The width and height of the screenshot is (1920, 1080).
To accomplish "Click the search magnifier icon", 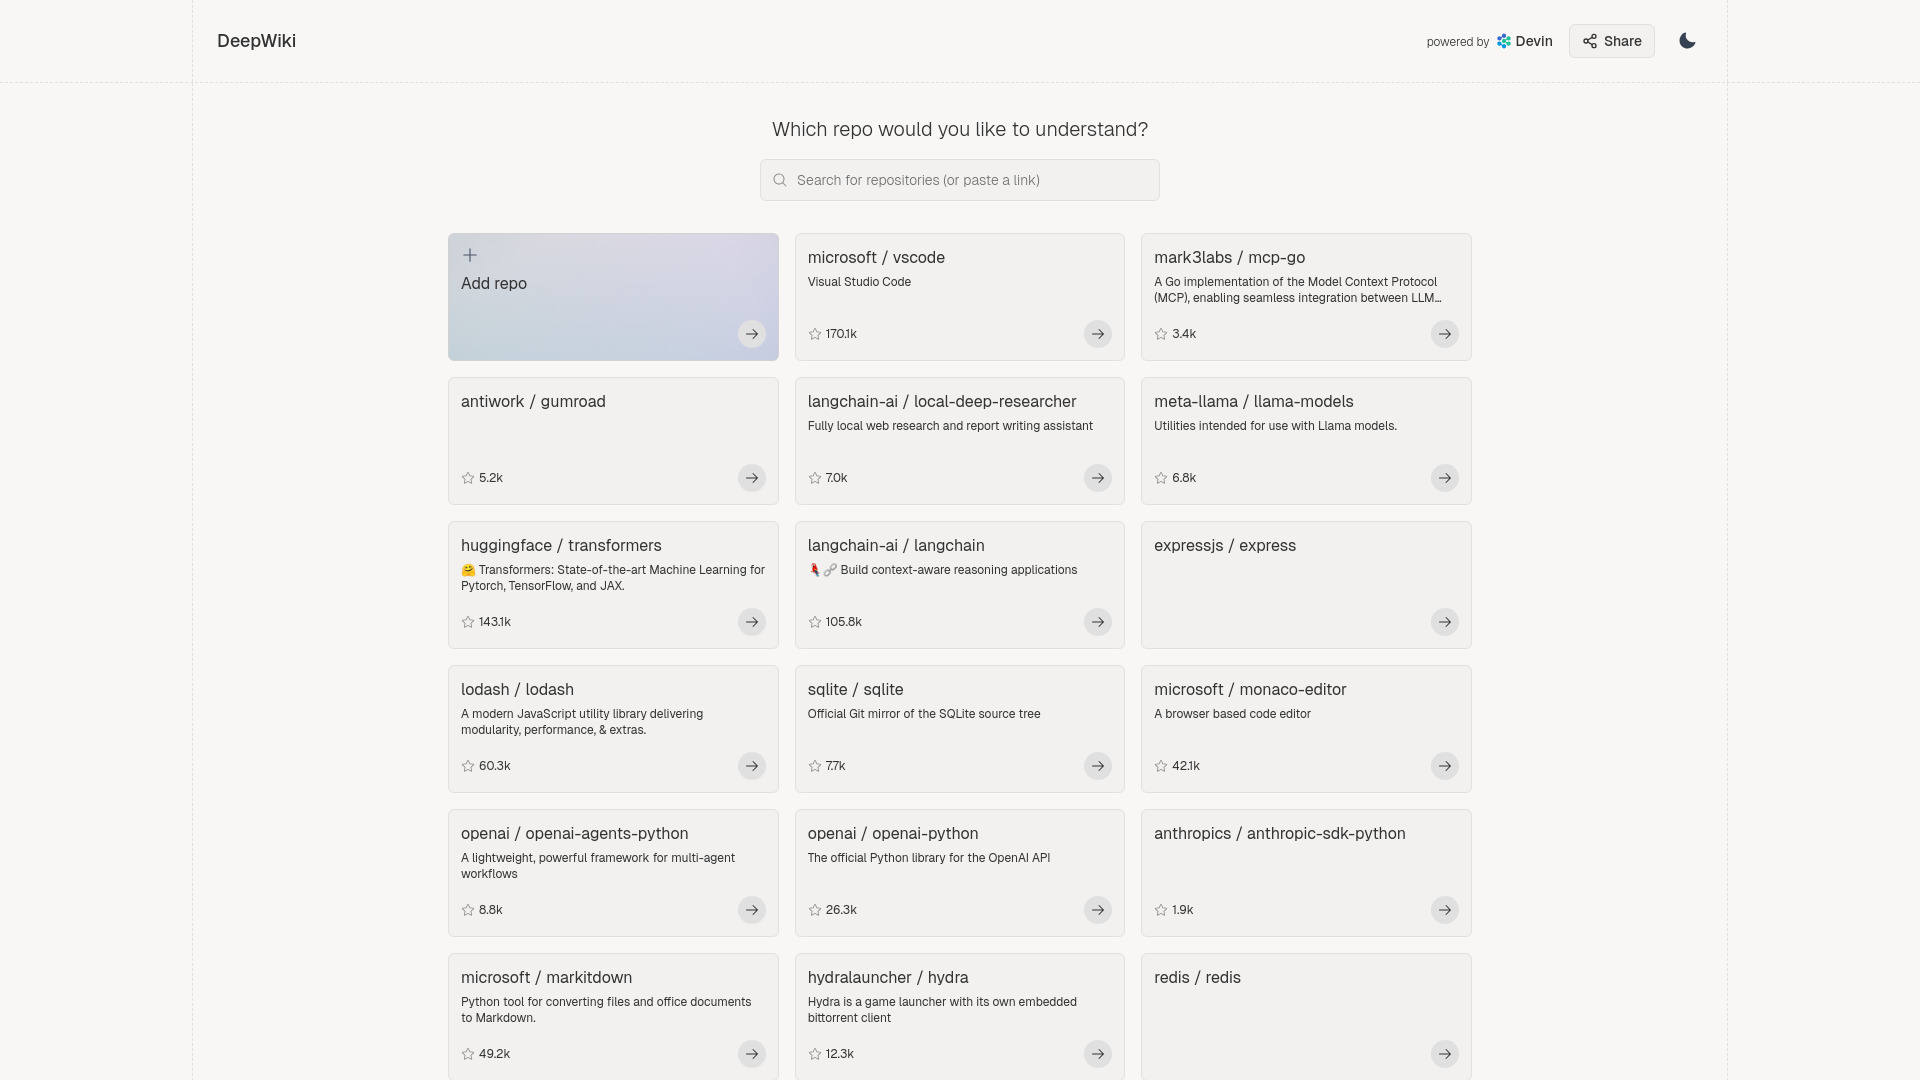I will 779,179.
